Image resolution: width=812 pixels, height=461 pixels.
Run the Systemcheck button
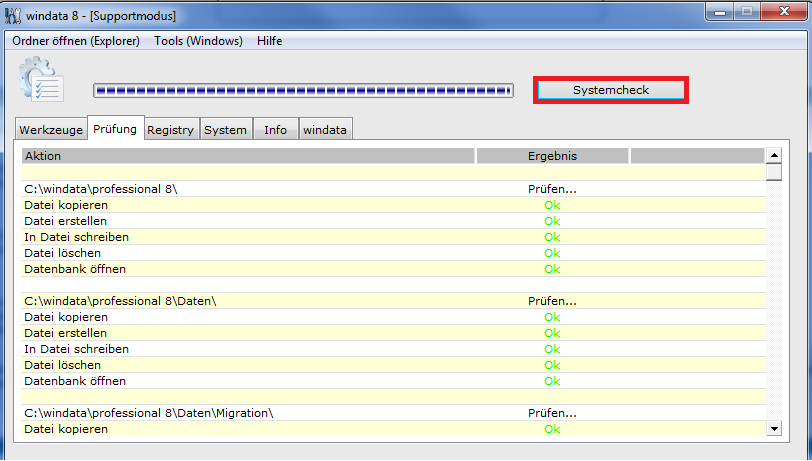[x=611, y=90]
